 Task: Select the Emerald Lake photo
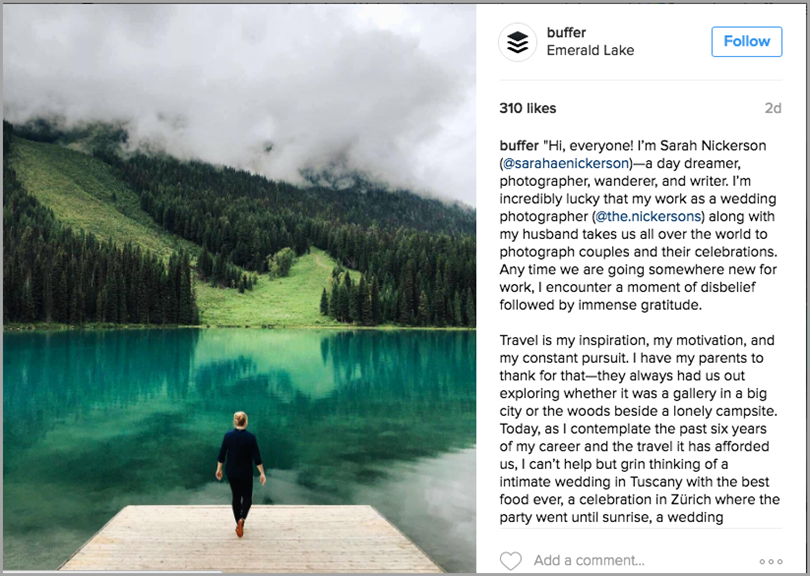coord(240,290)
